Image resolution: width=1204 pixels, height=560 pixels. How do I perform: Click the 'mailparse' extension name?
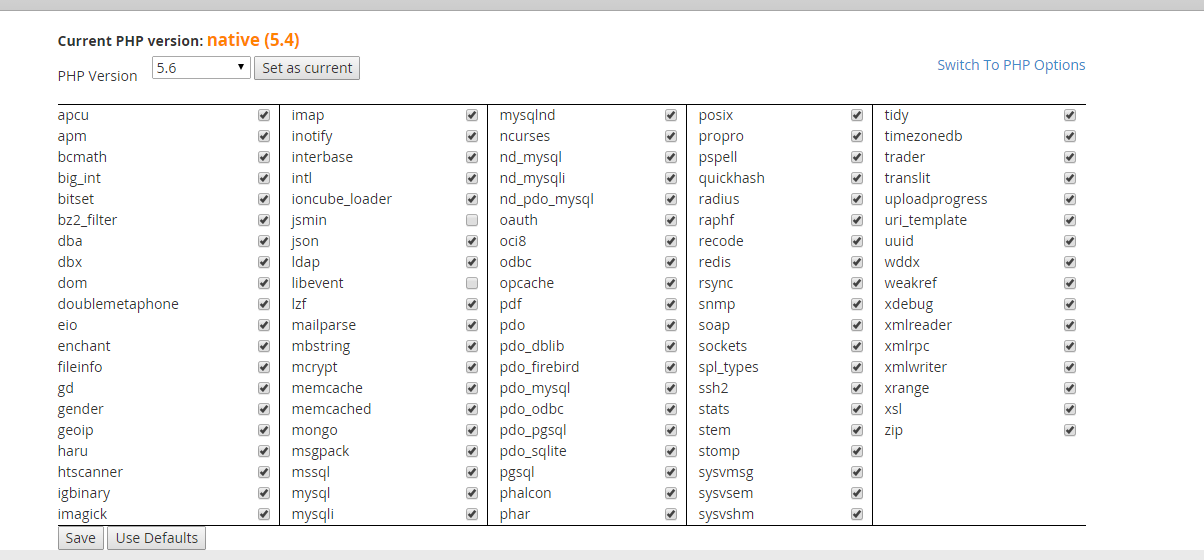click(324, 325)
